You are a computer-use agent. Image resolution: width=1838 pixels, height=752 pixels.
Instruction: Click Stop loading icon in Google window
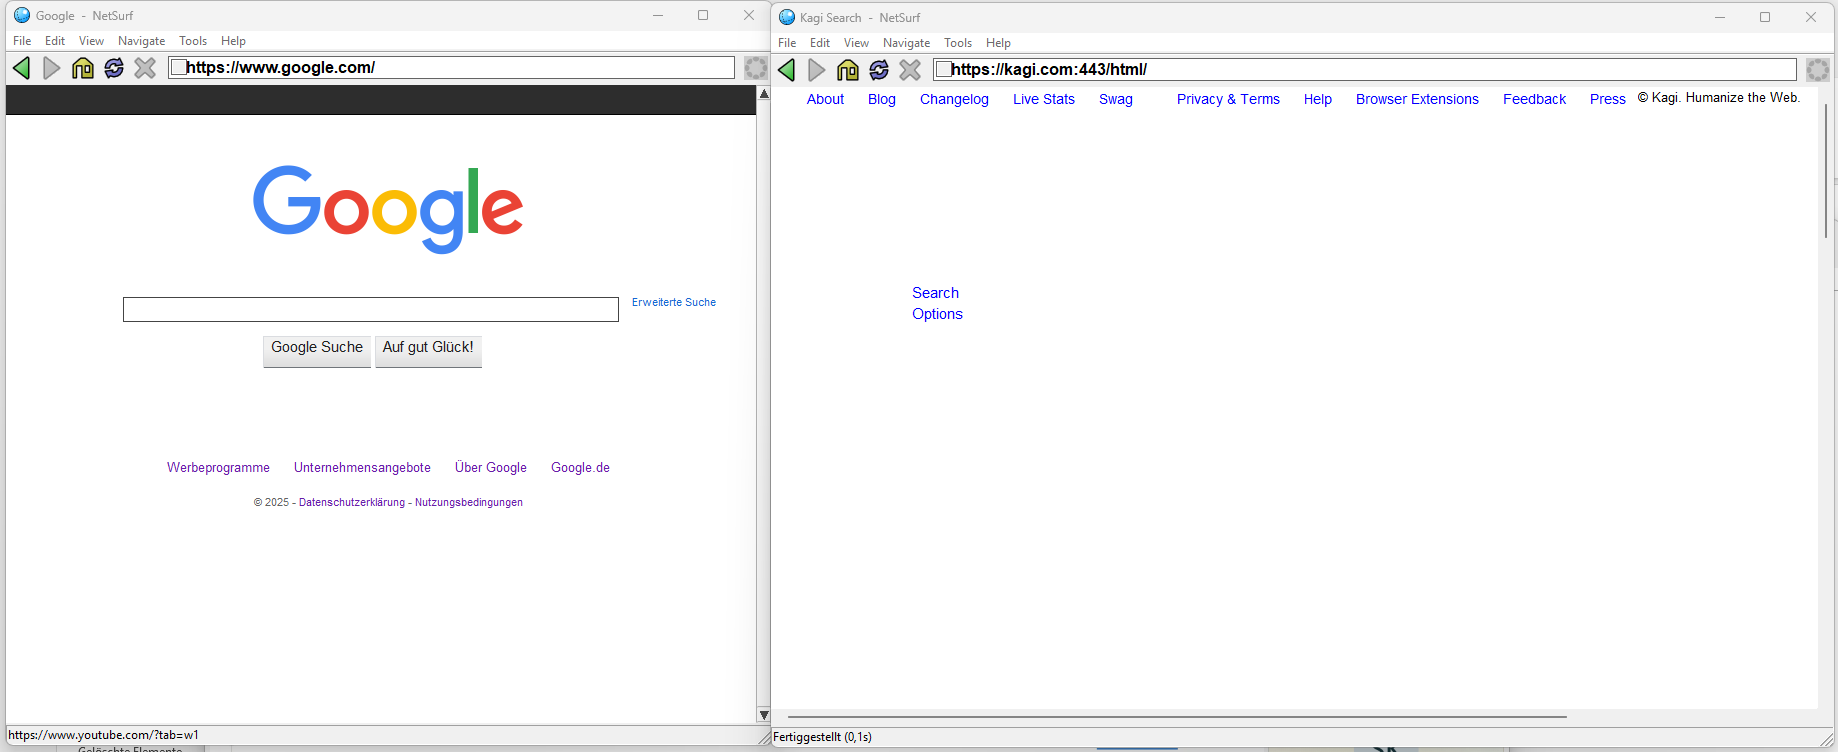point(145,68)
